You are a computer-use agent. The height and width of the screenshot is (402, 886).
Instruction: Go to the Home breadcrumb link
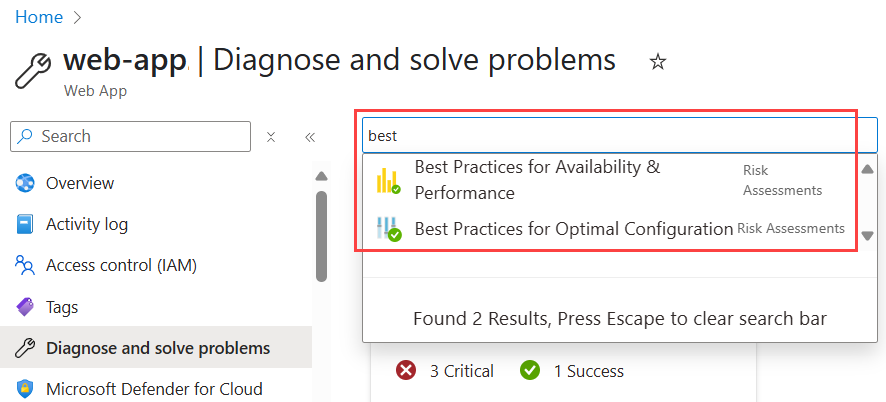[x=39, y=17]
